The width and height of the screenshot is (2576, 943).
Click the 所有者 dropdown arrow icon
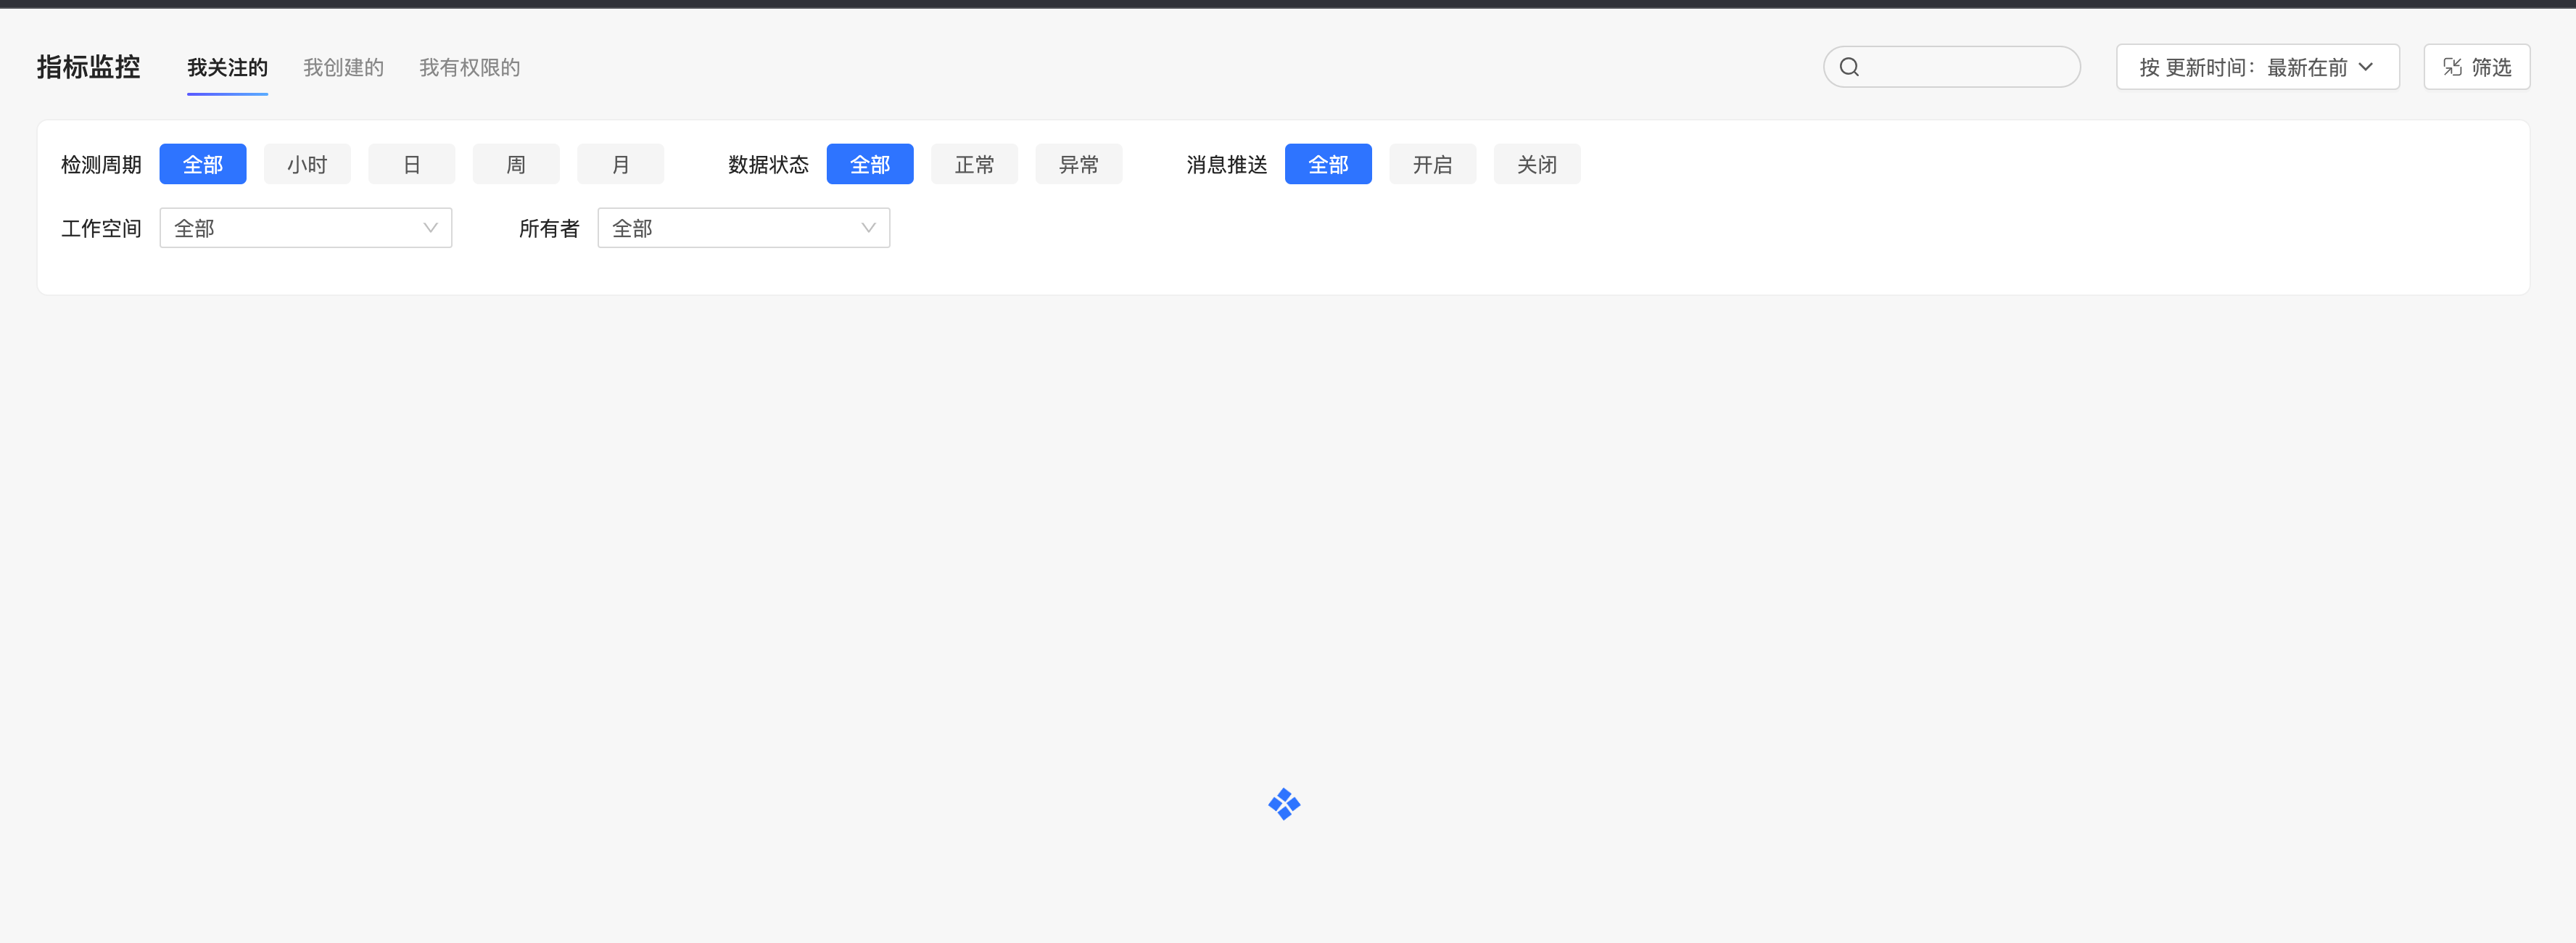point(868,227)
